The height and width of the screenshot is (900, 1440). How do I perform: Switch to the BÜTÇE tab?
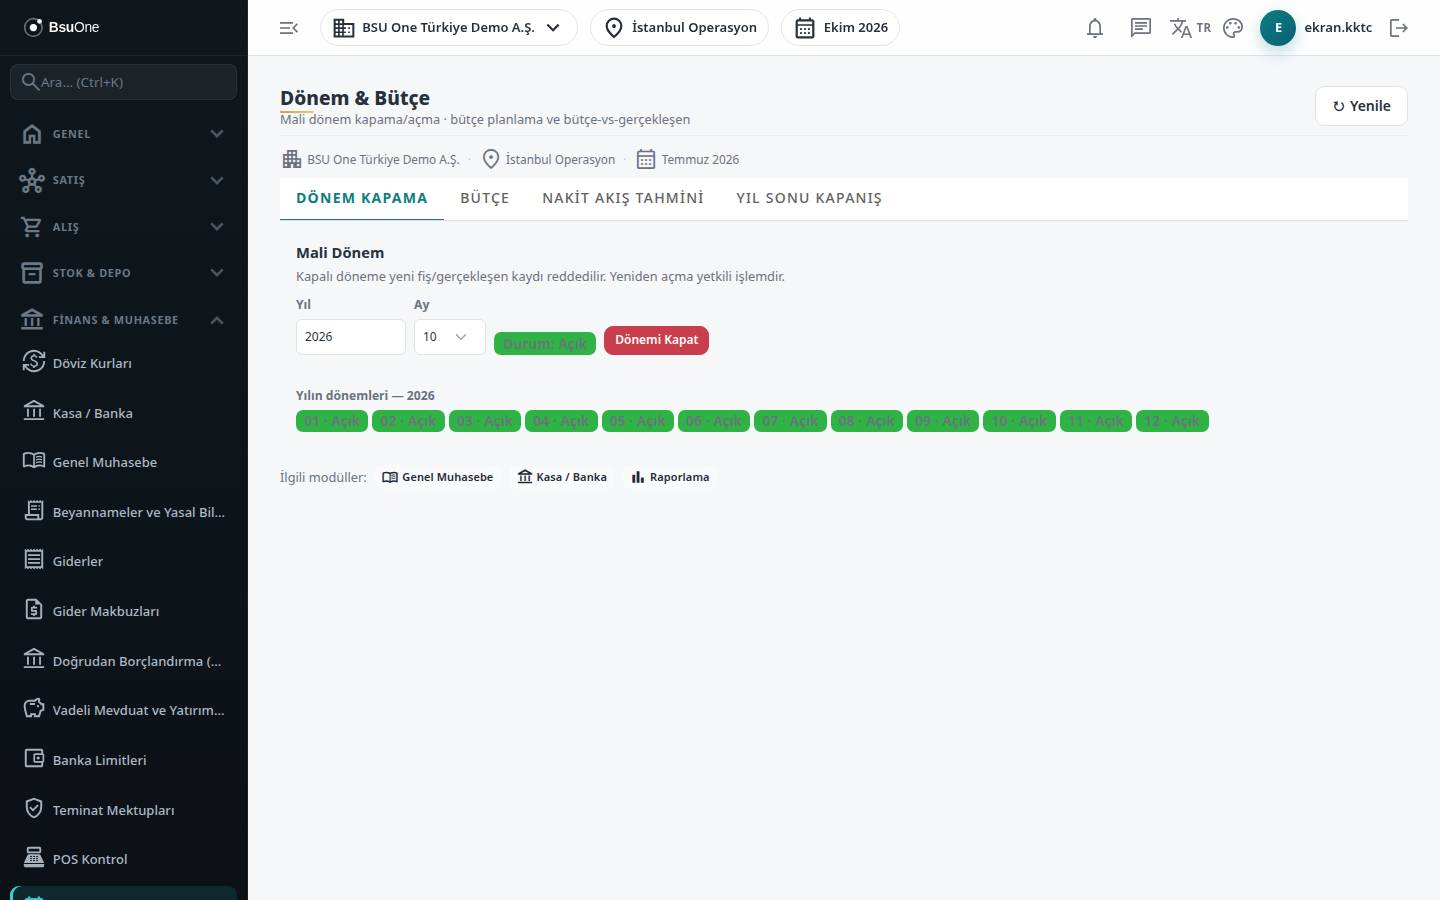tap(485, 199)
